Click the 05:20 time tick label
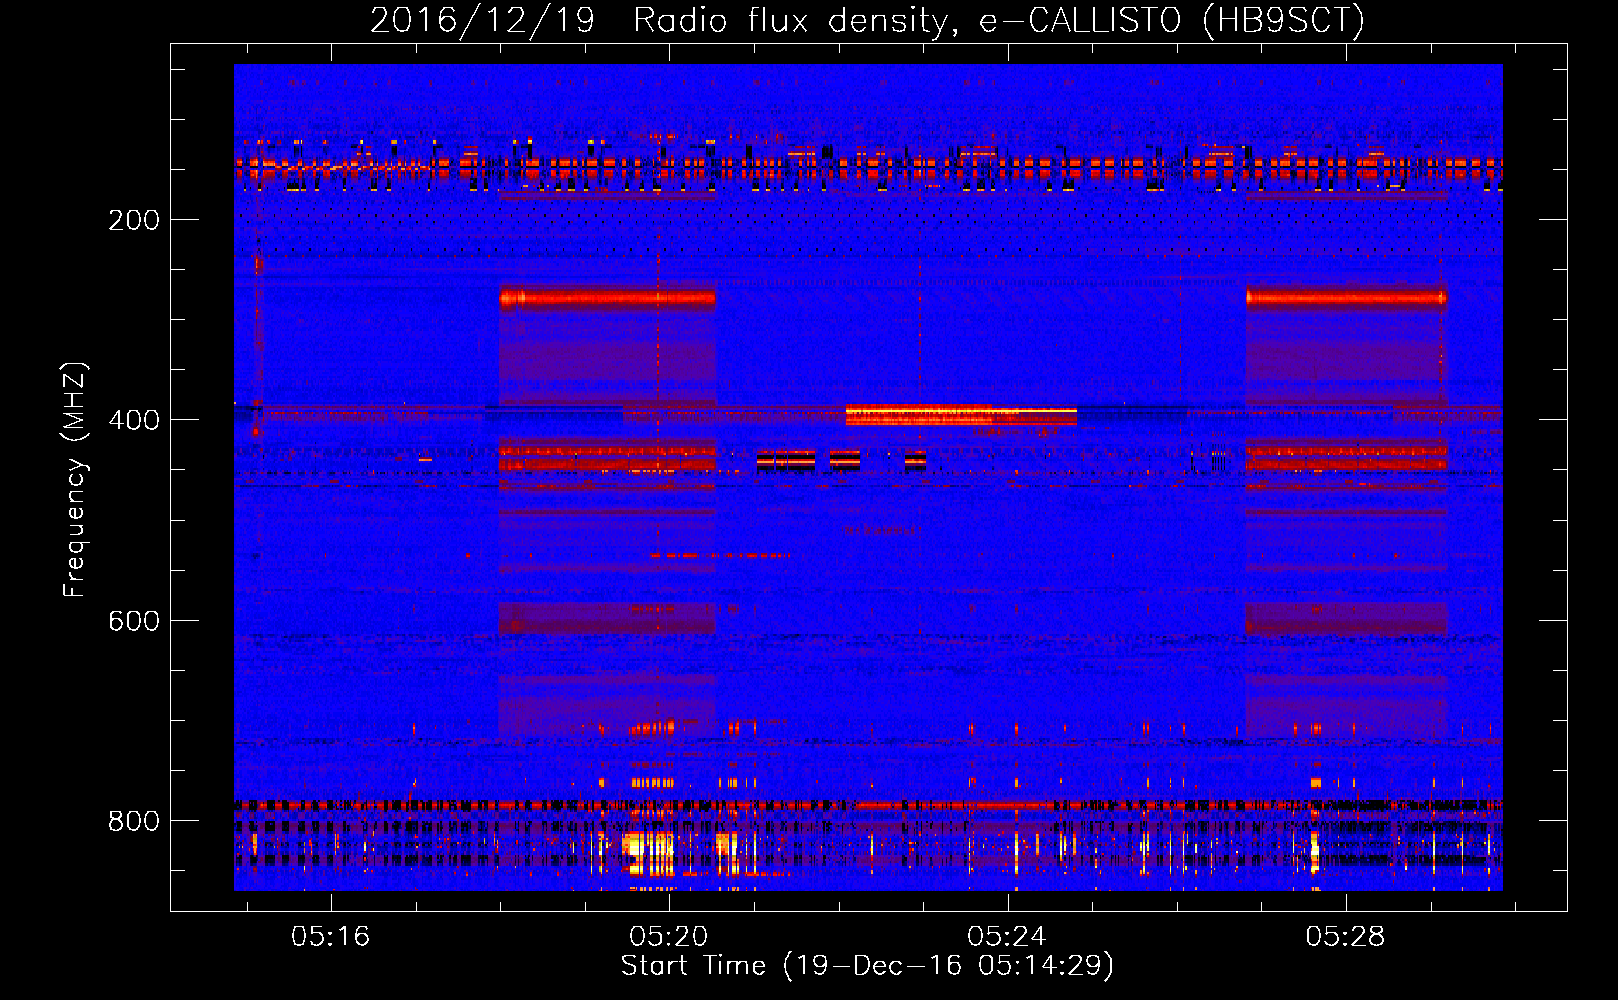 [668, 936]
